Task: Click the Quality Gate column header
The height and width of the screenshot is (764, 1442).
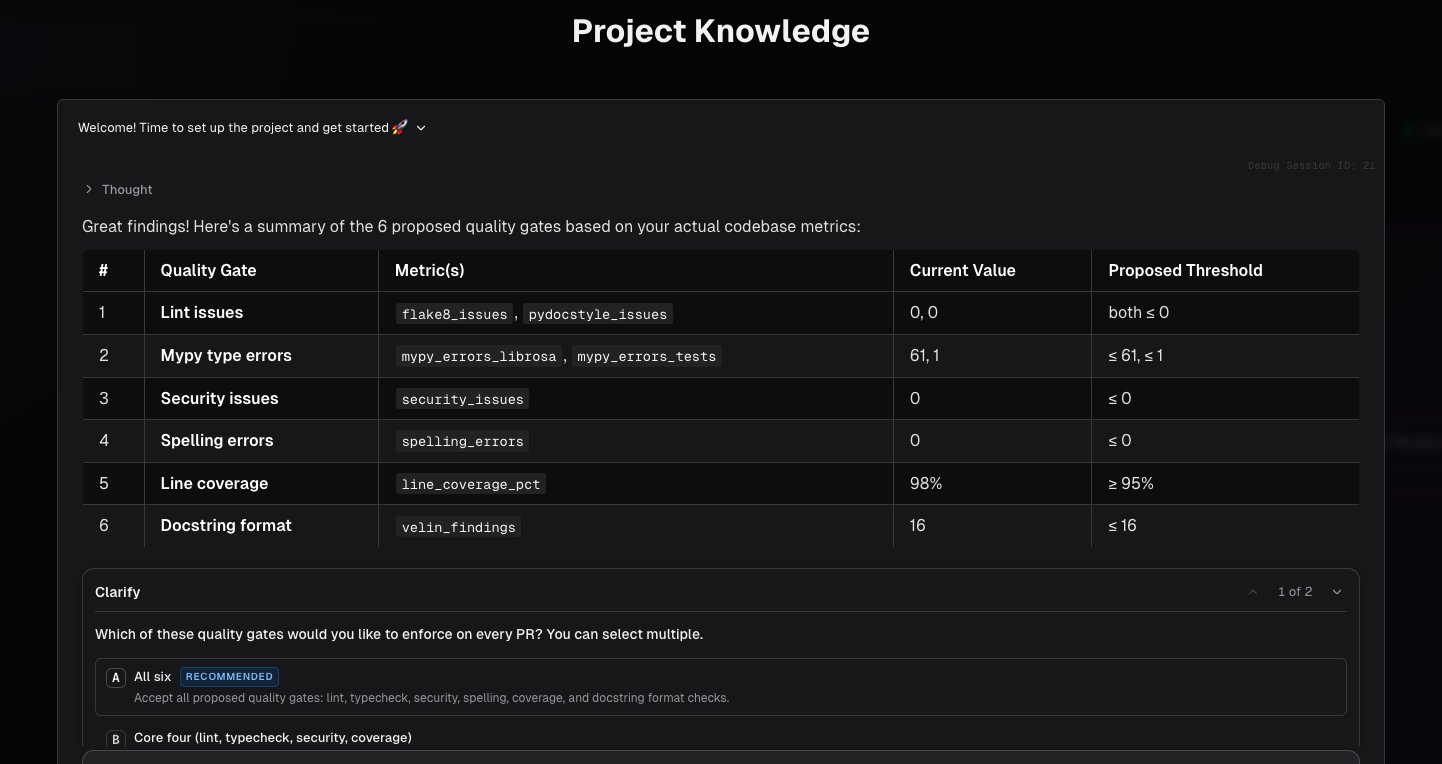Action: (x=208, y=270)
